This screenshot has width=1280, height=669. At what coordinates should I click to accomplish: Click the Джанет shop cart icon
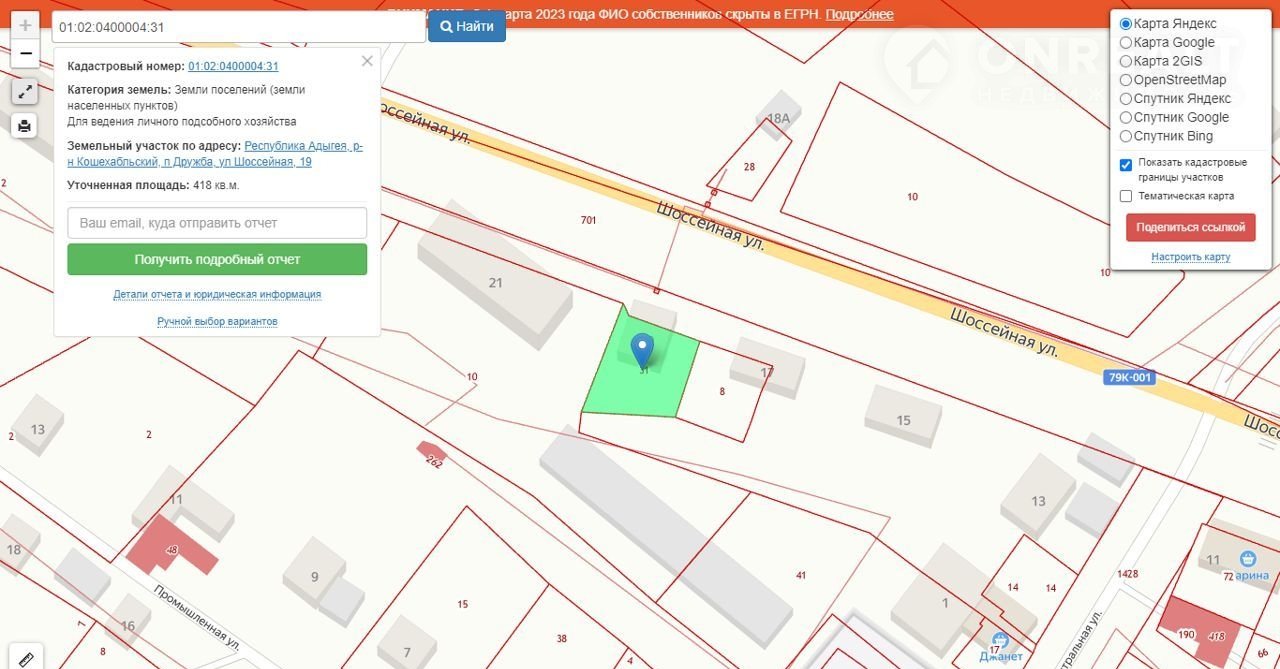[997, 640]
